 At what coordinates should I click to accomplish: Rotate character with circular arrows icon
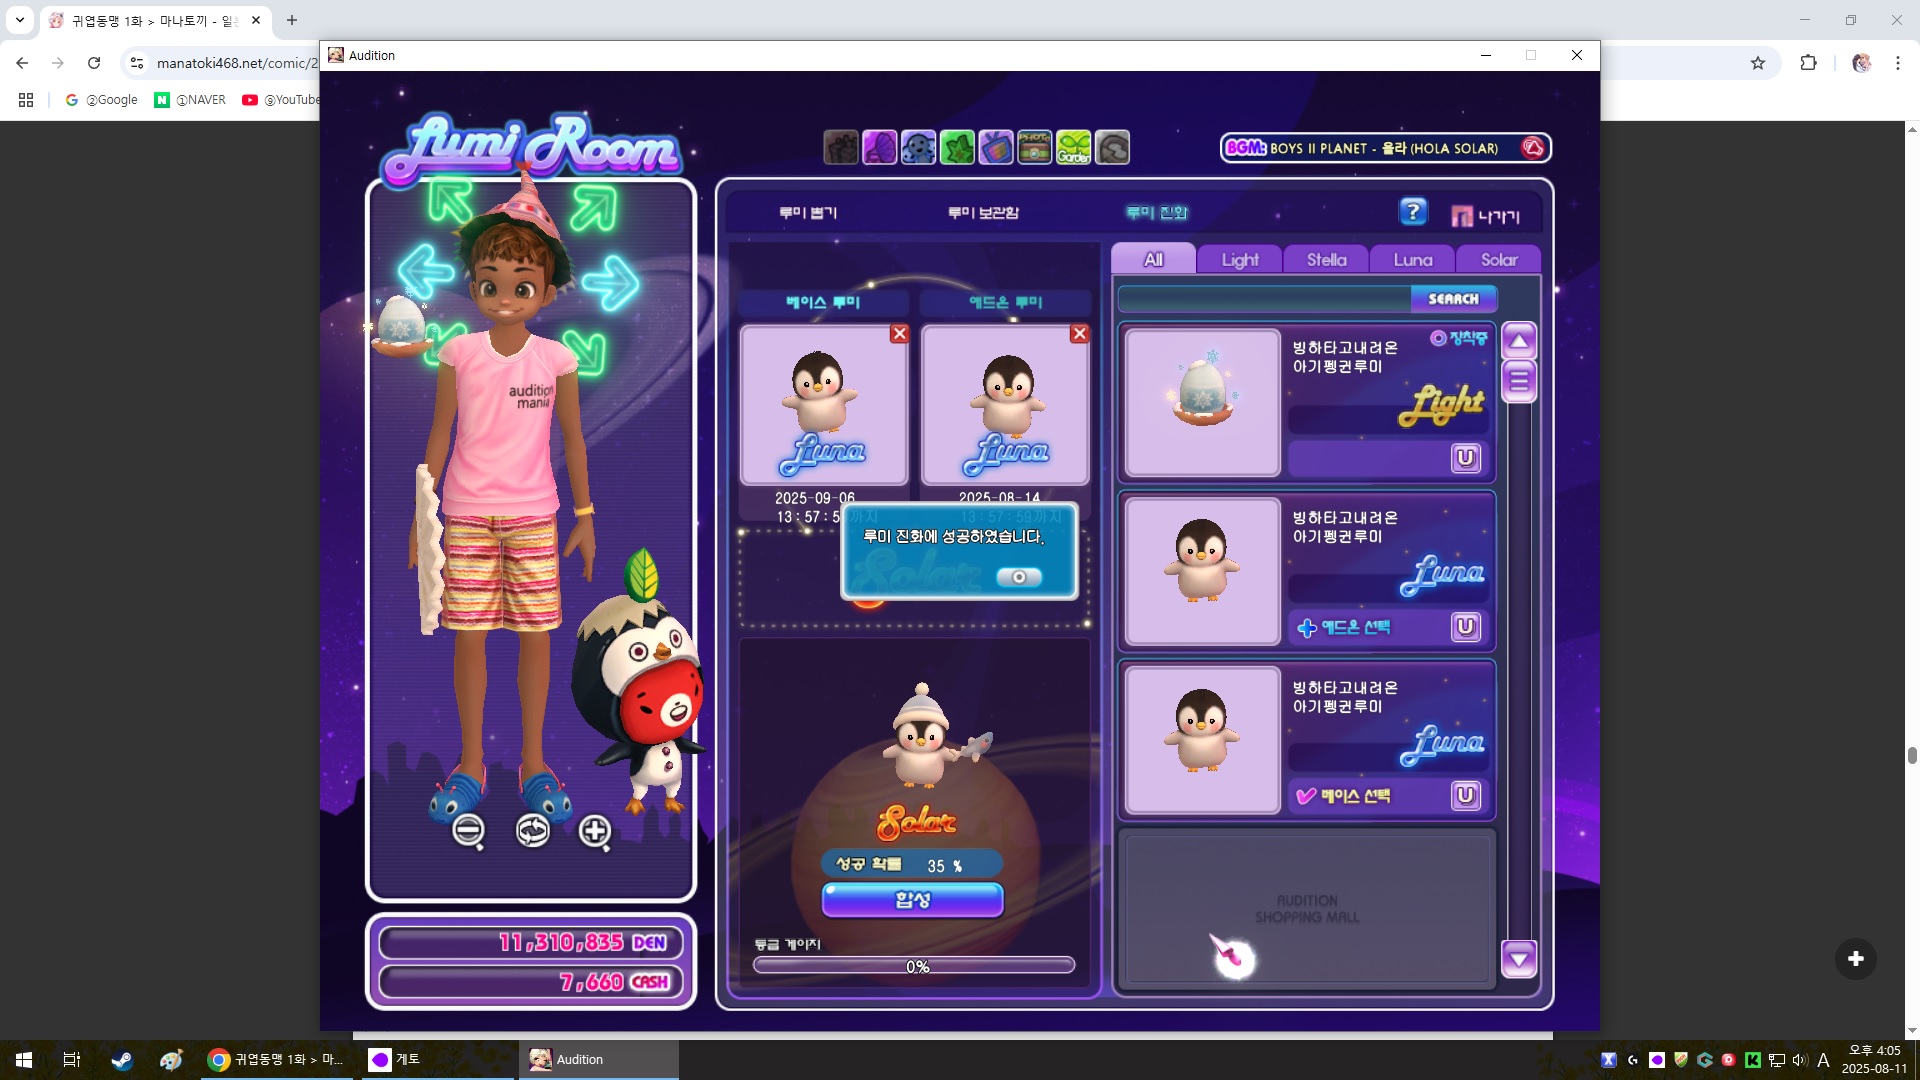532,831
